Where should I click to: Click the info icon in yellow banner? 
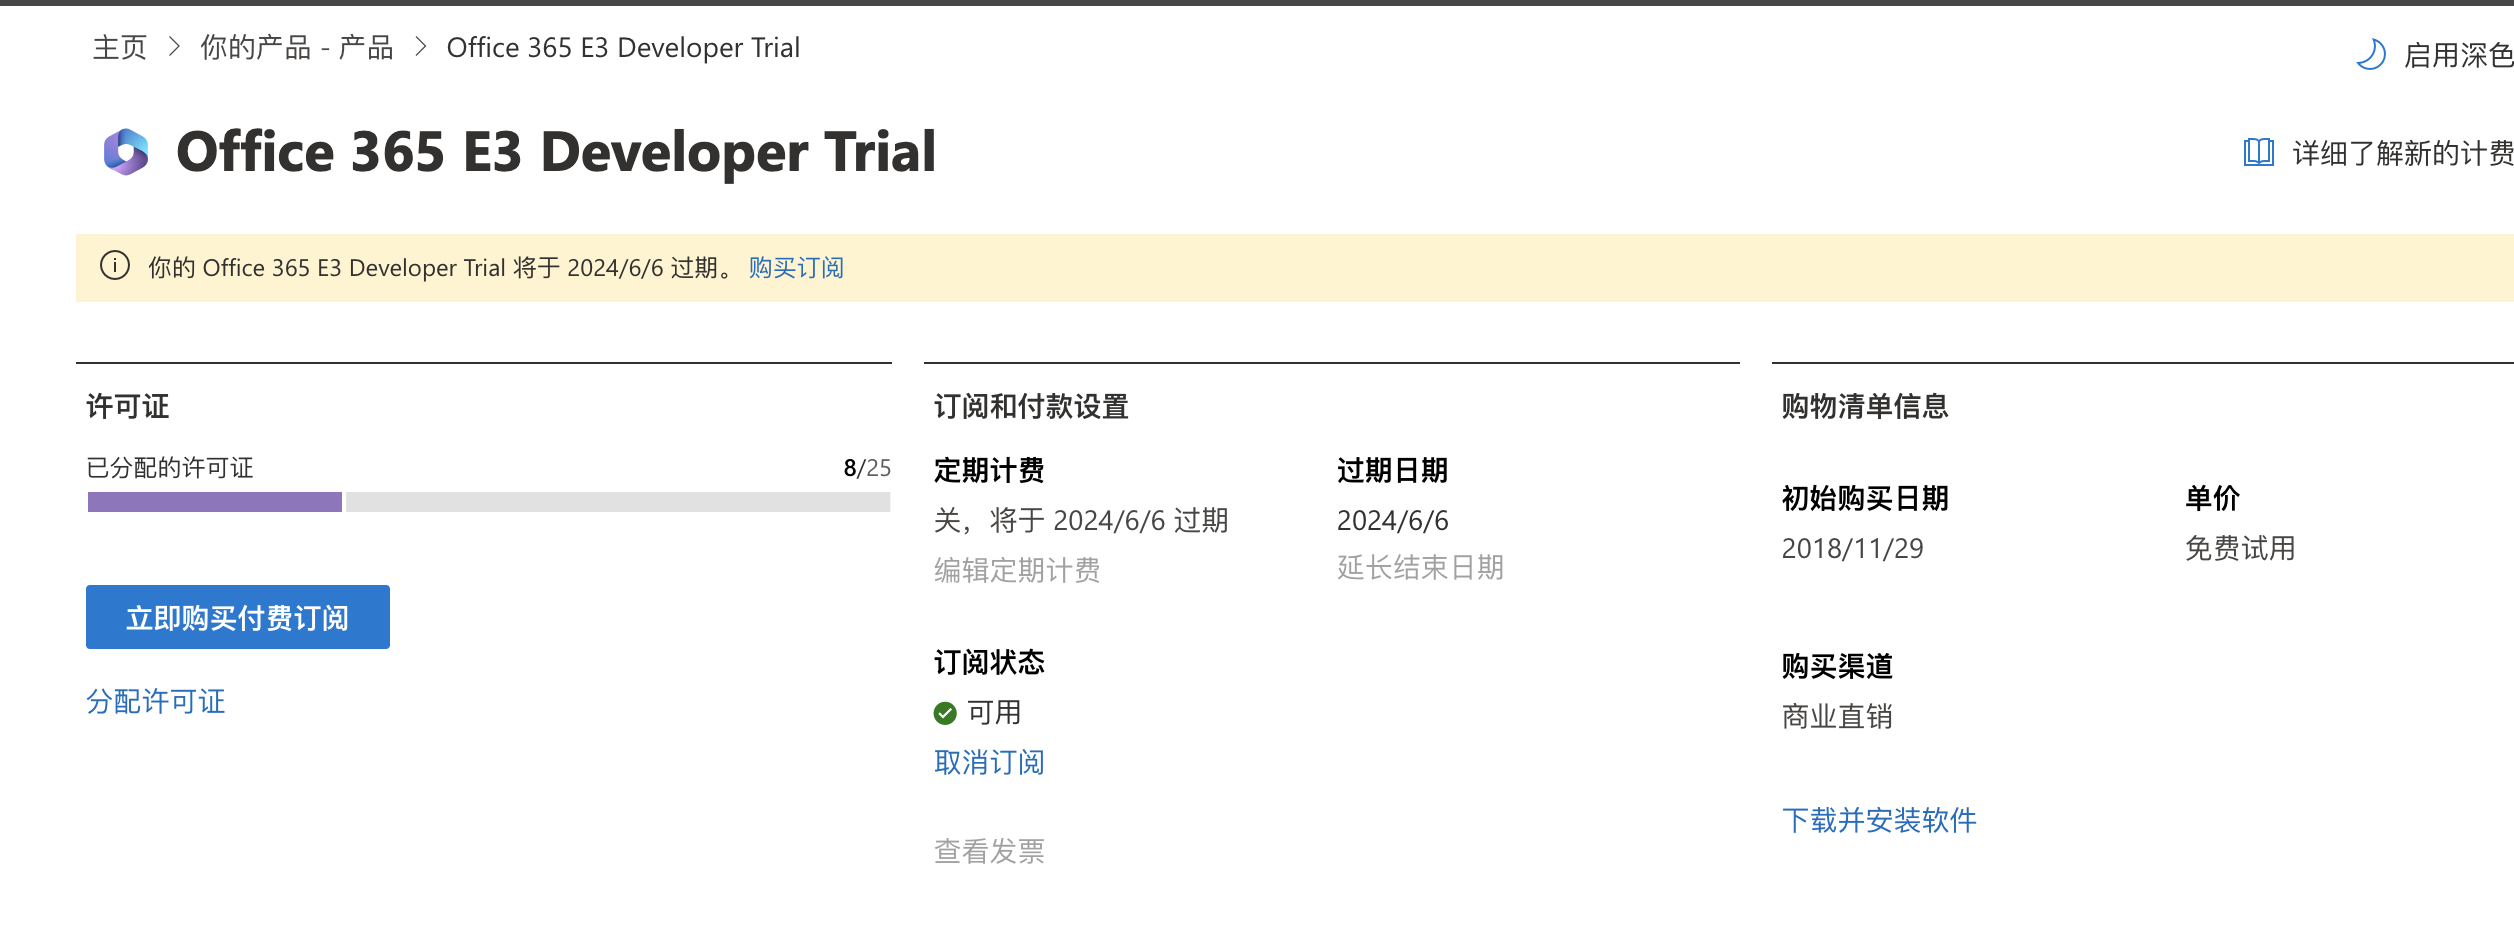click(115, 266)
